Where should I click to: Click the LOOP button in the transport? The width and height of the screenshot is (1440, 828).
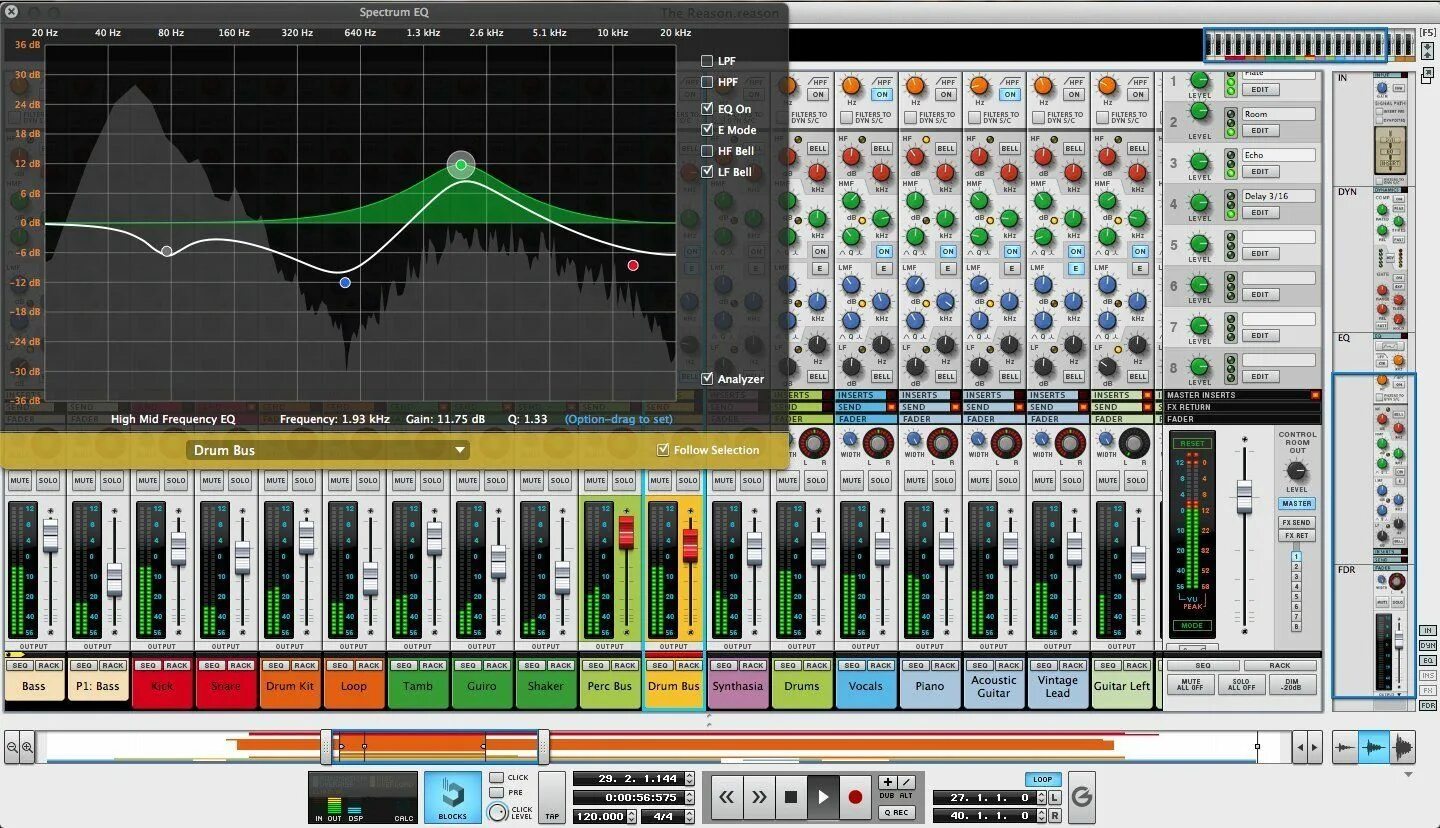pos(1043,779)
